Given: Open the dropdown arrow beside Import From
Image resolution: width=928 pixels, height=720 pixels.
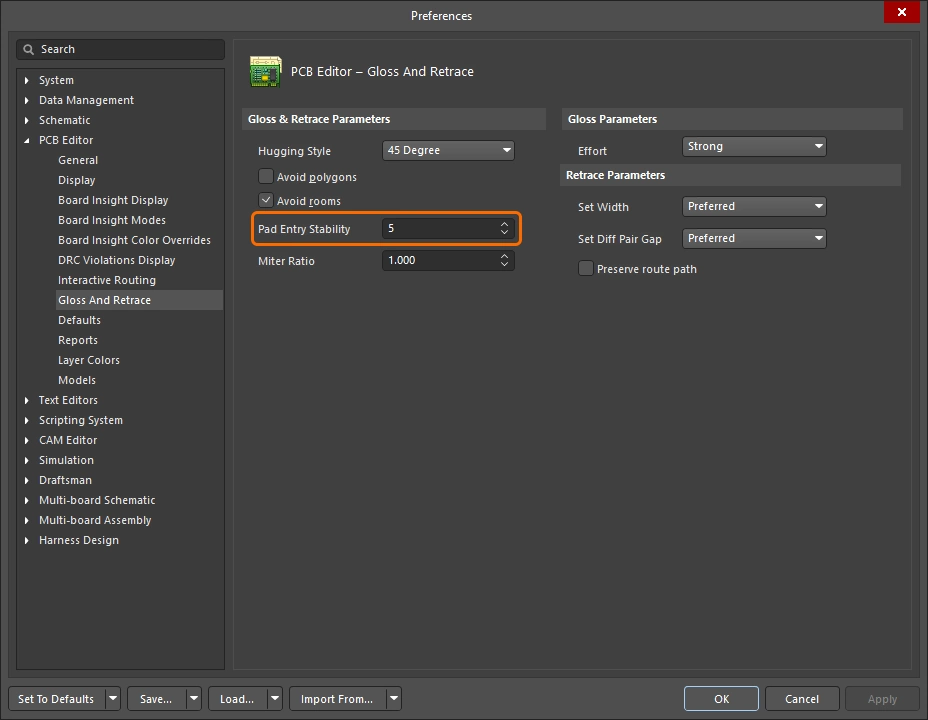Looking at the screenshot, I should click(394, 698).
